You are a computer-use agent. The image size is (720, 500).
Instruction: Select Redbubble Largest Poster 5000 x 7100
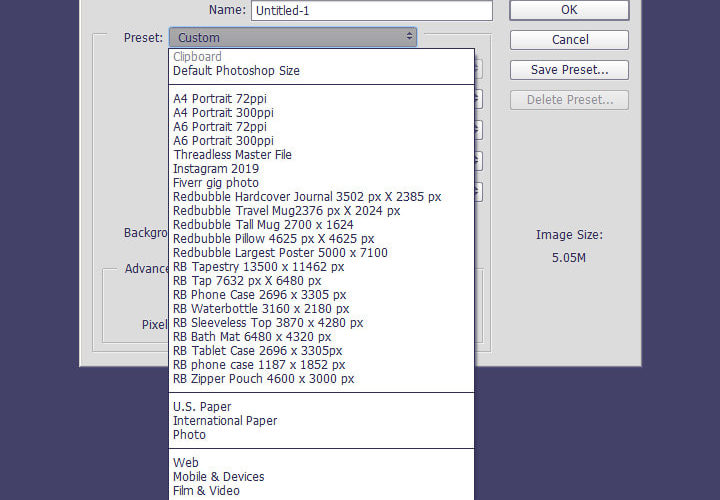pyautogui.click(x=321, y=253)
